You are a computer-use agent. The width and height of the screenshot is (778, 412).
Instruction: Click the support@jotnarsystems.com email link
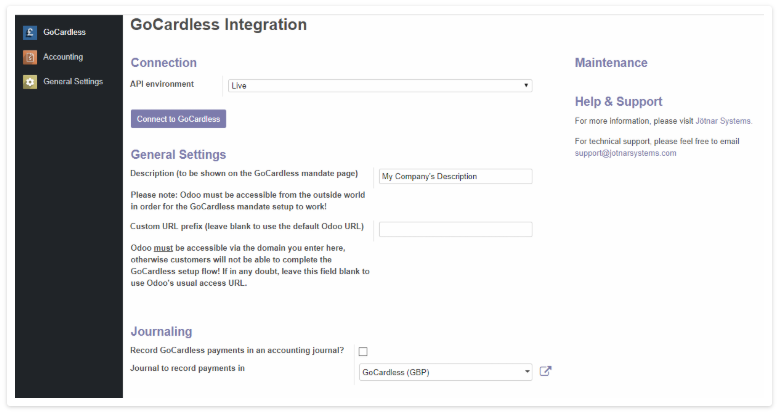click(x=625, y=153)
